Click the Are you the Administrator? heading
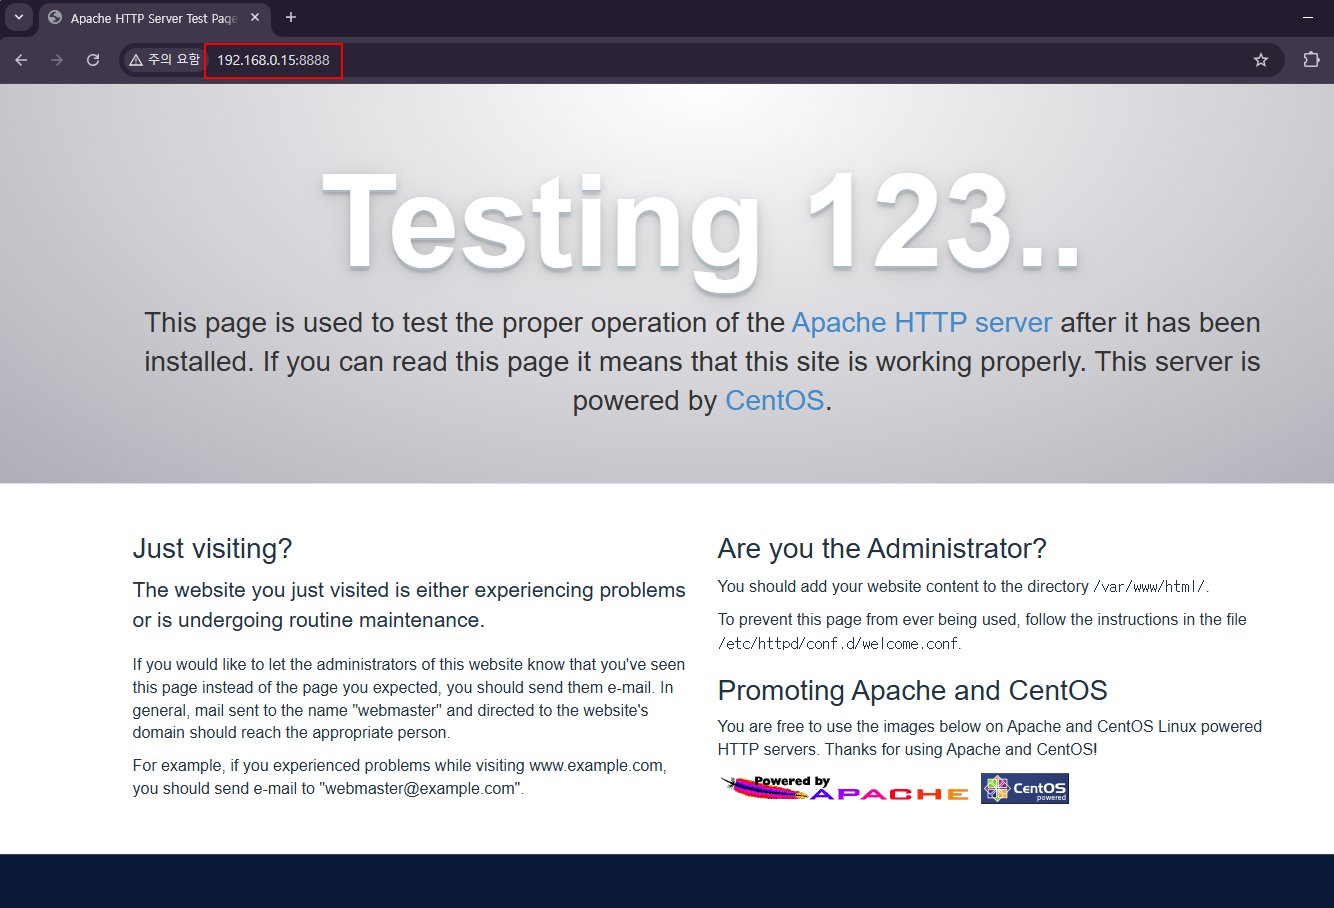1334x908 pixels. pos(882,549)
